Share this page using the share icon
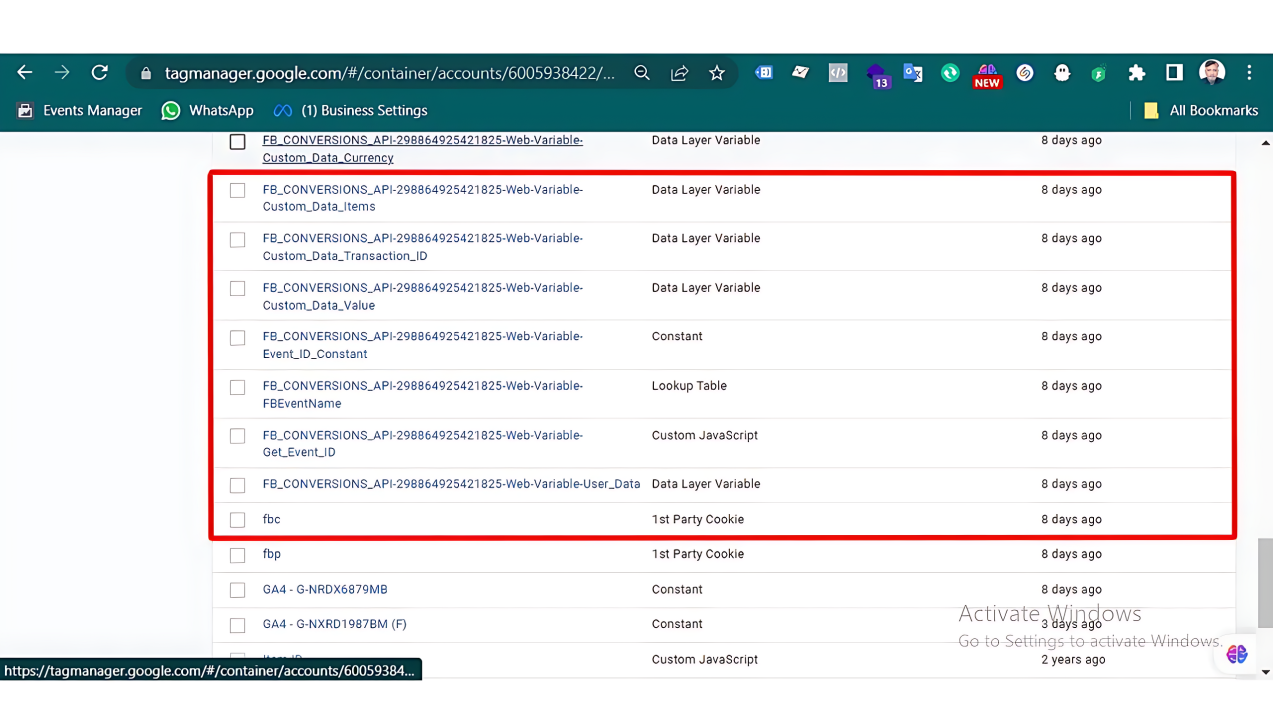1273x716 pixels. 680,73
